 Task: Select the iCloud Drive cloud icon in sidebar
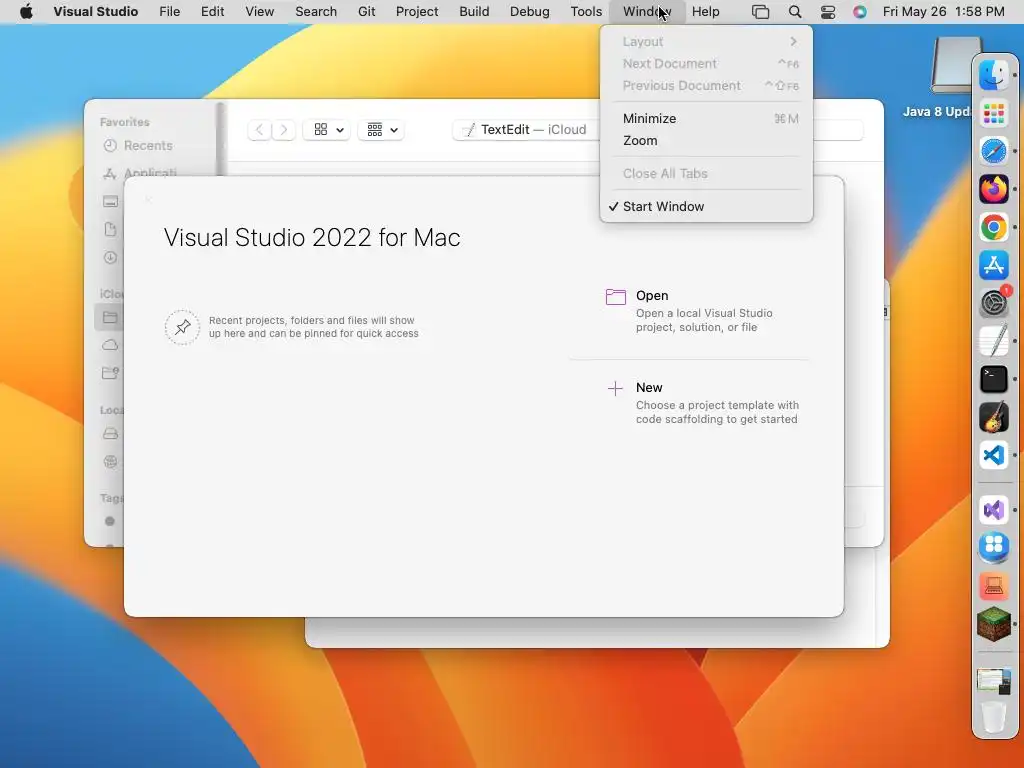[110, 345]
